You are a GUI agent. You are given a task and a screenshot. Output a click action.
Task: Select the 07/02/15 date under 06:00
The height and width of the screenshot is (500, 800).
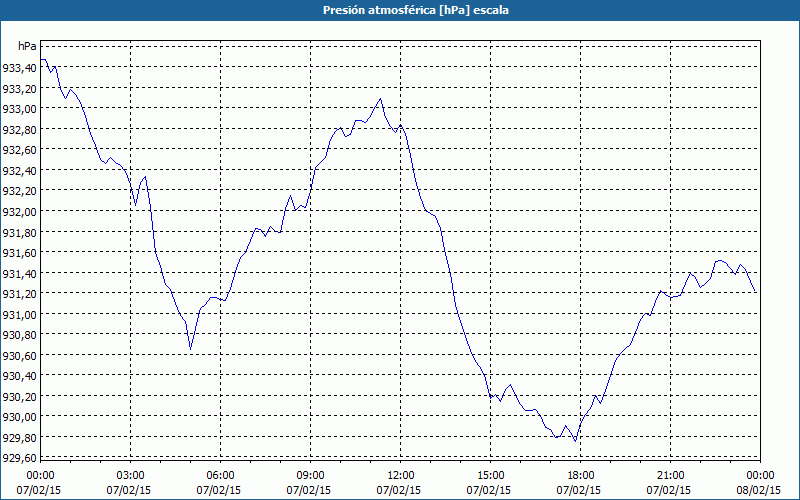coord(219,490)
